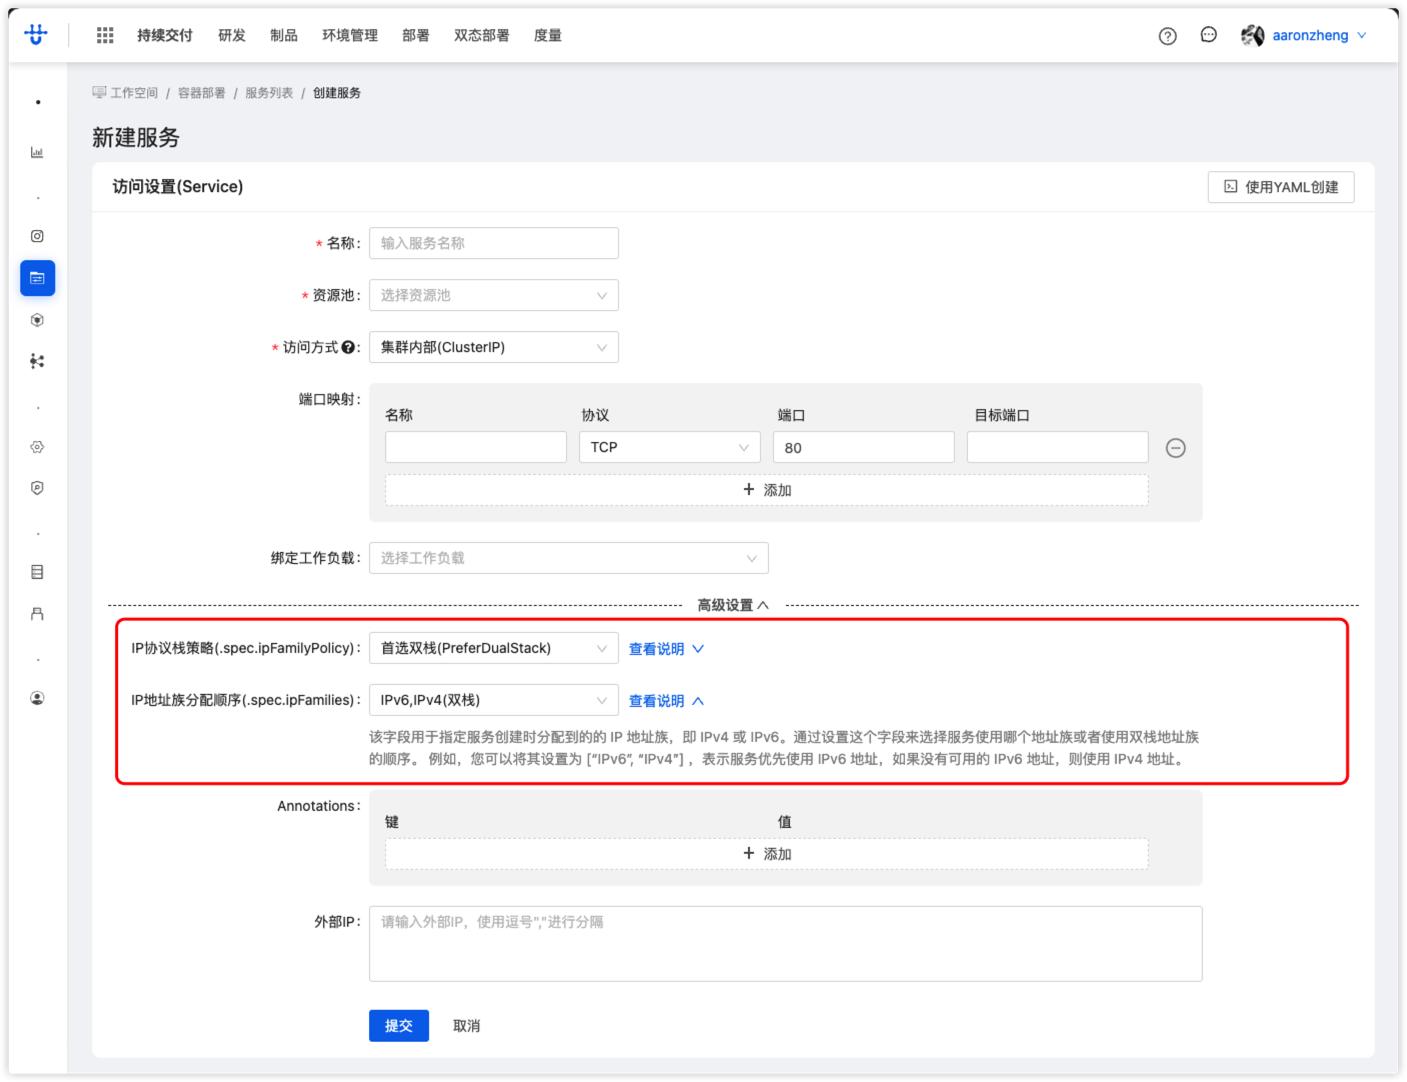Open the 绑定工作负载 workload dropdown
Screen dimensions: 1407x1082
(x=568, y=558)
